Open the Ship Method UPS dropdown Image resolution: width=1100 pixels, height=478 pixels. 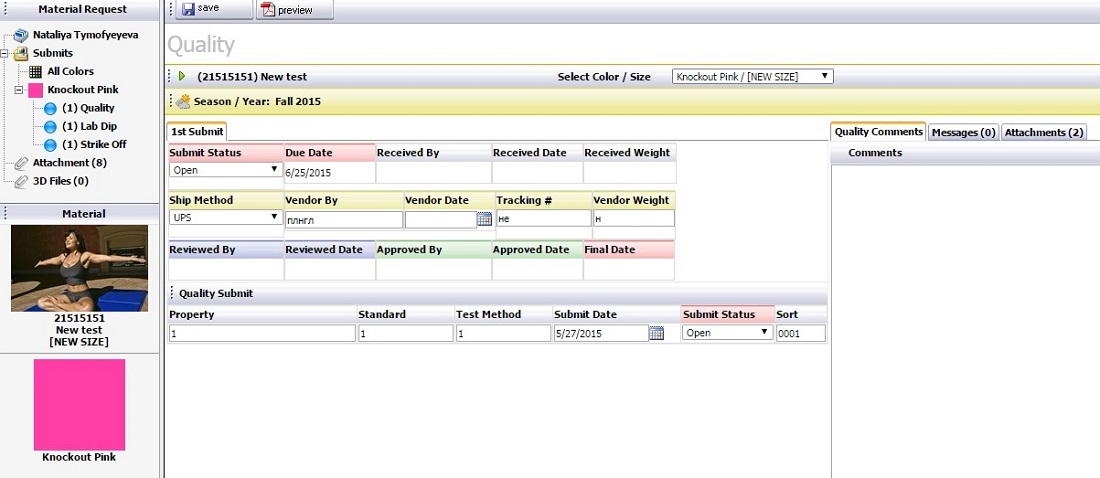click(225, 218)
